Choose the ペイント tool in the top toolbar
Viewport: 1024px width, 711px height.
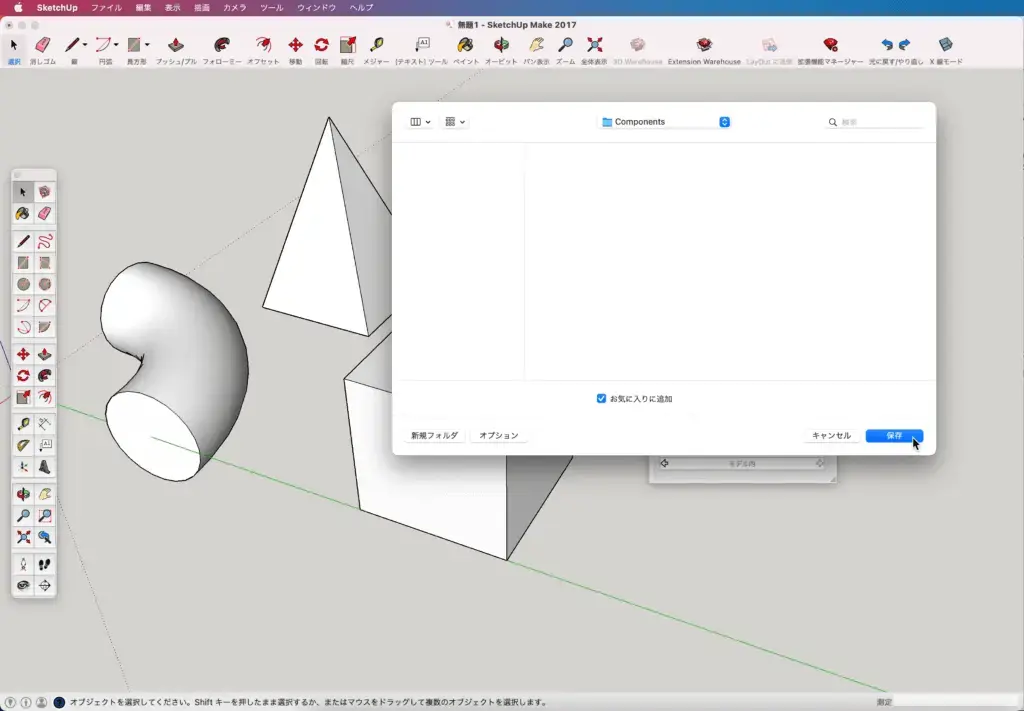pyautogui.click(x=466, y=50)
